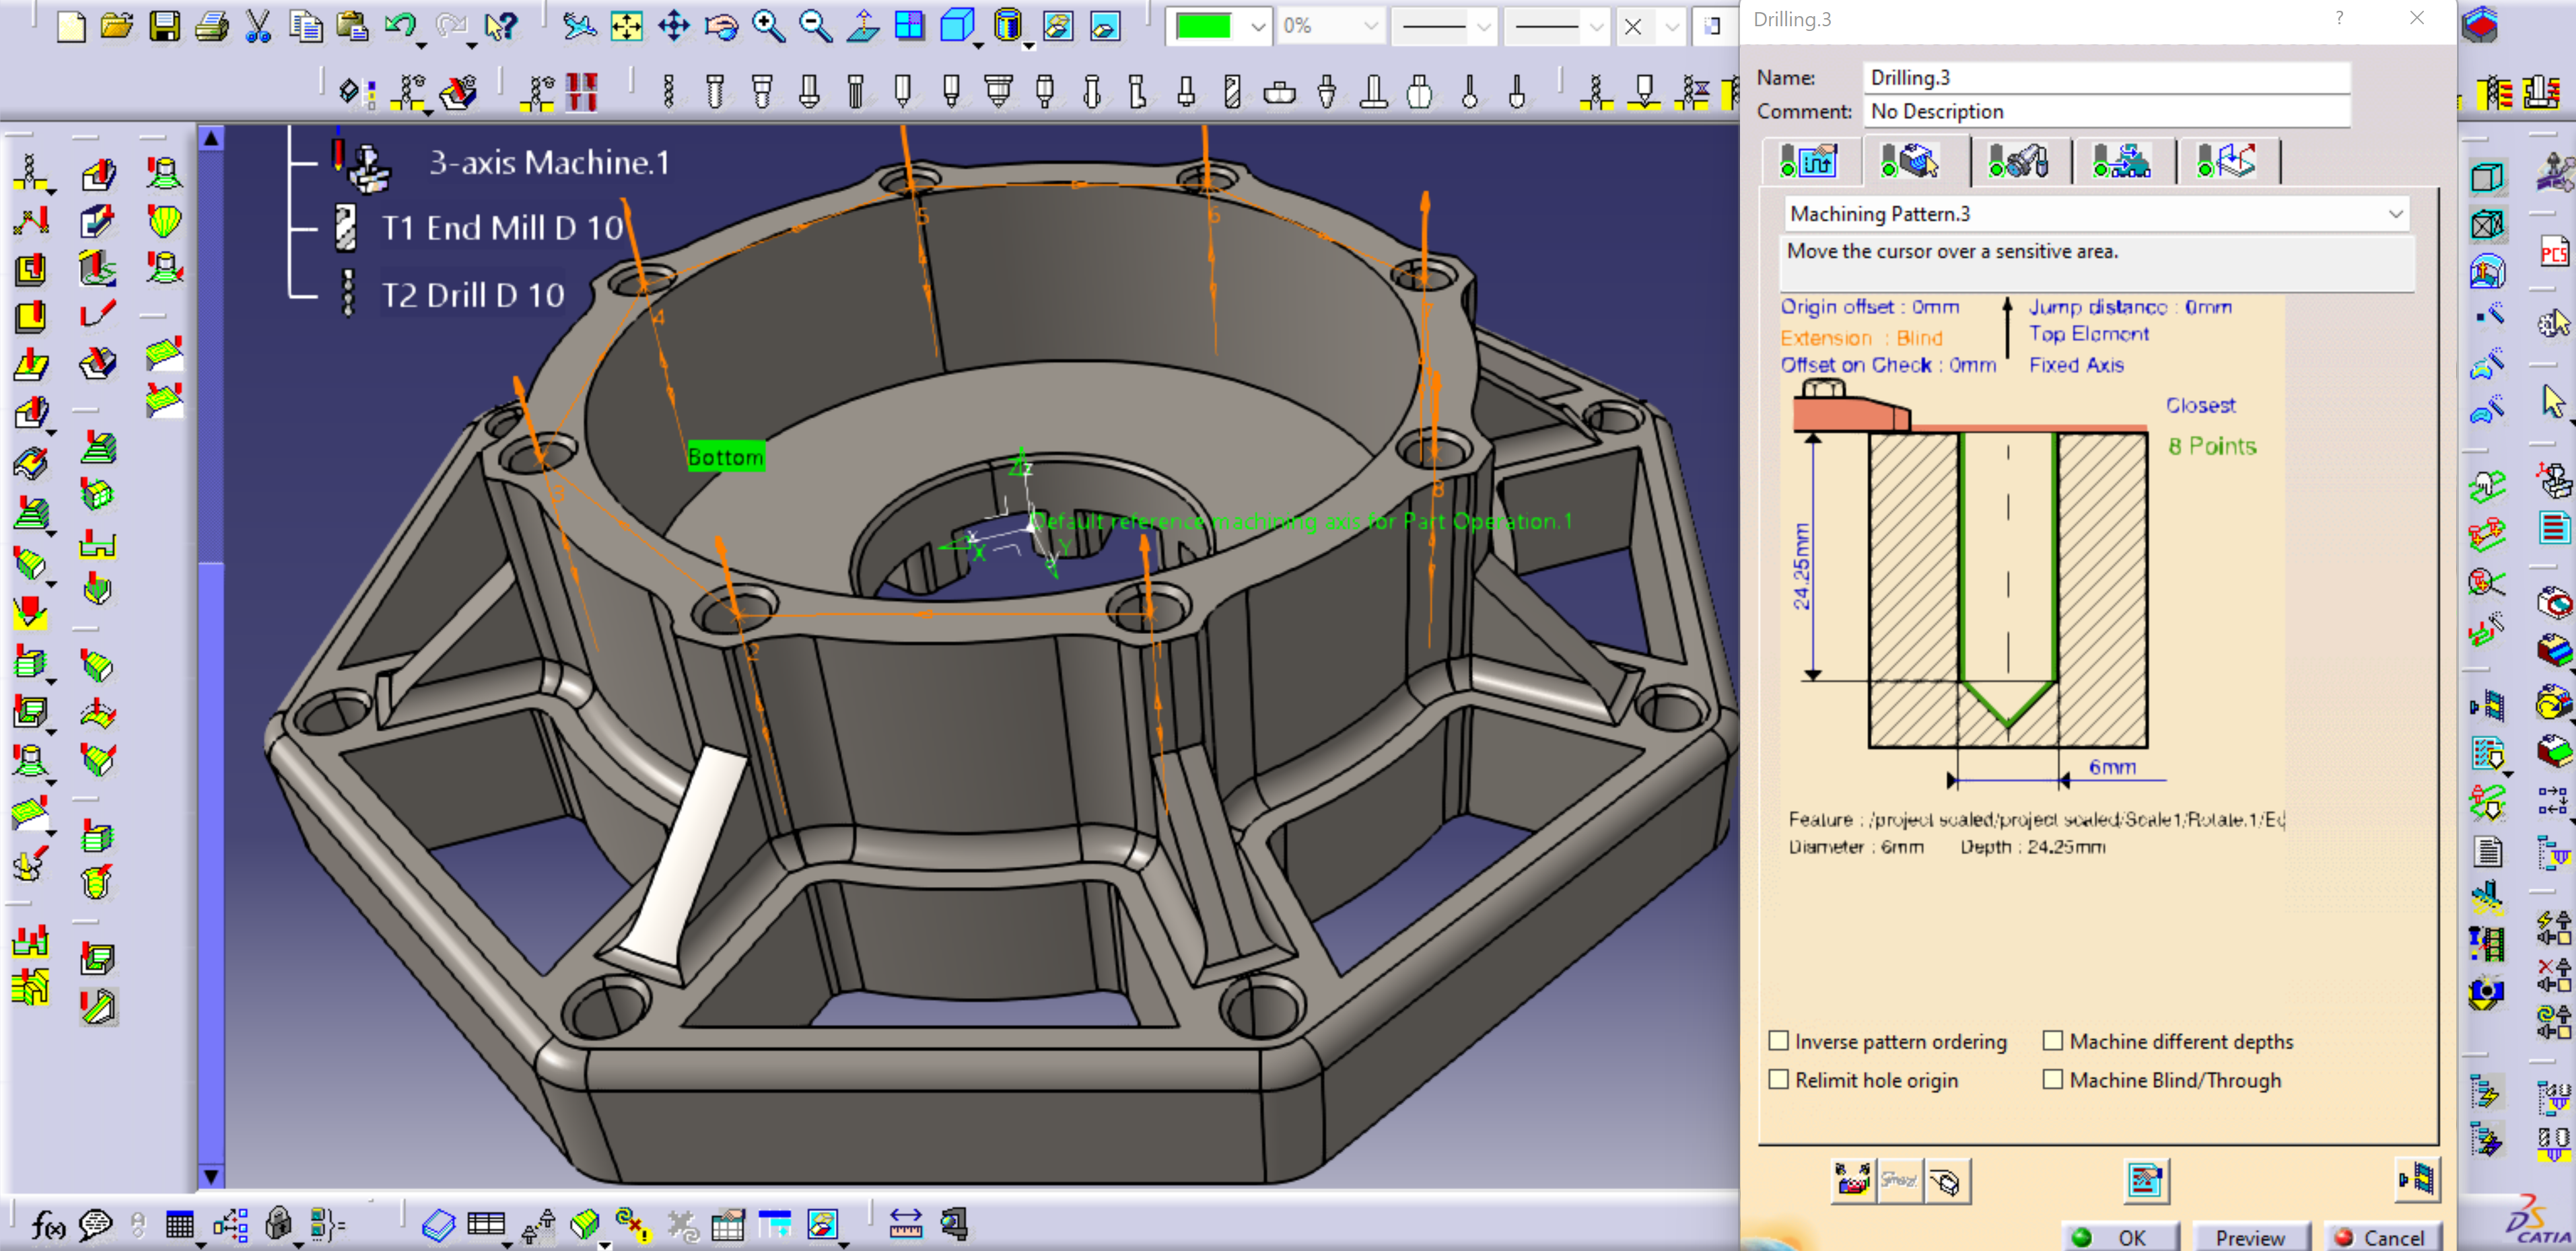Click the Fit All In view icon

click(626, 27)
